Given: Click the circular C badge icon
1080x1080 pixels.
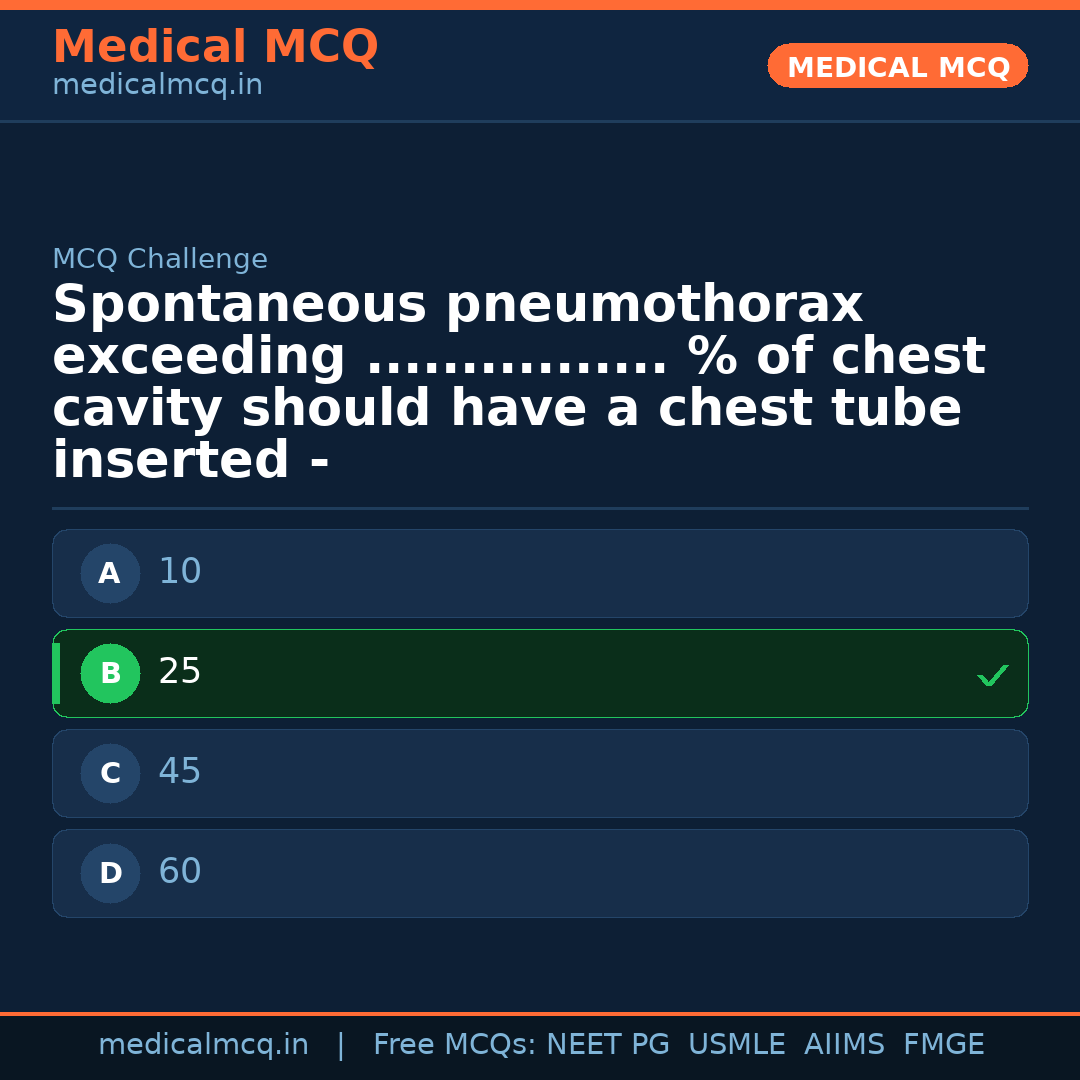Looking at the screenshot, I should pyautogui.click(x=110, y=773).
